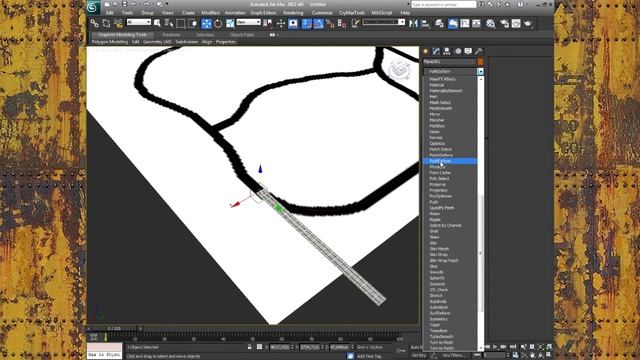Click the Mirror tool icon
The height and width of the screenshot is (360, 640).
[x=413, y=24]
